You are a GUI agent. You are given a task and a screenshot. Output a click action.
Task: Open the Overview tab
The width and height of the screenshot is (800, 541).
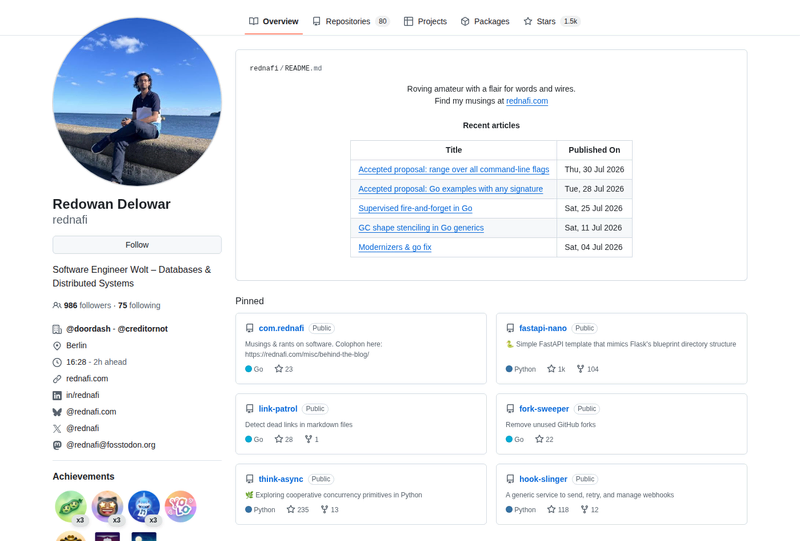(x=273, y=21)
